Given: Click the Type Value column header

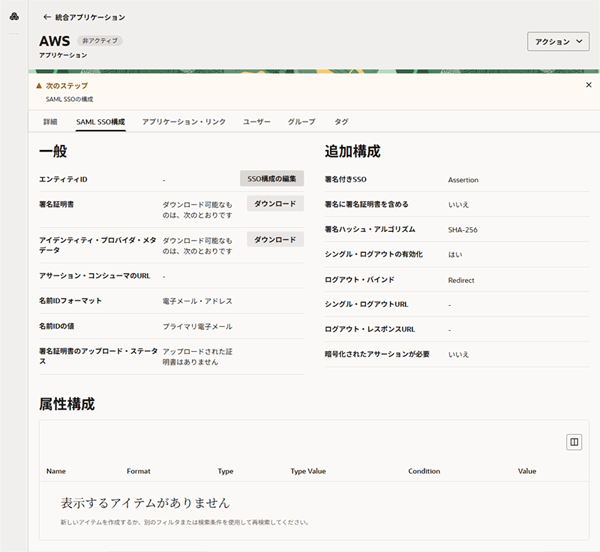Looking at the screenshot, I should pyautogui.click(x=308, y=471).
